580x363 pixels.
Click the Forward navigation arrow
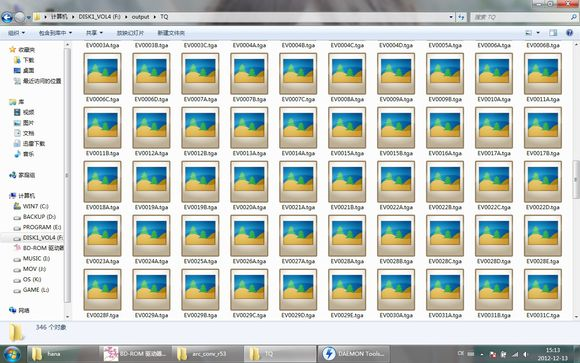pyautogui.click(x=20, y=17)
